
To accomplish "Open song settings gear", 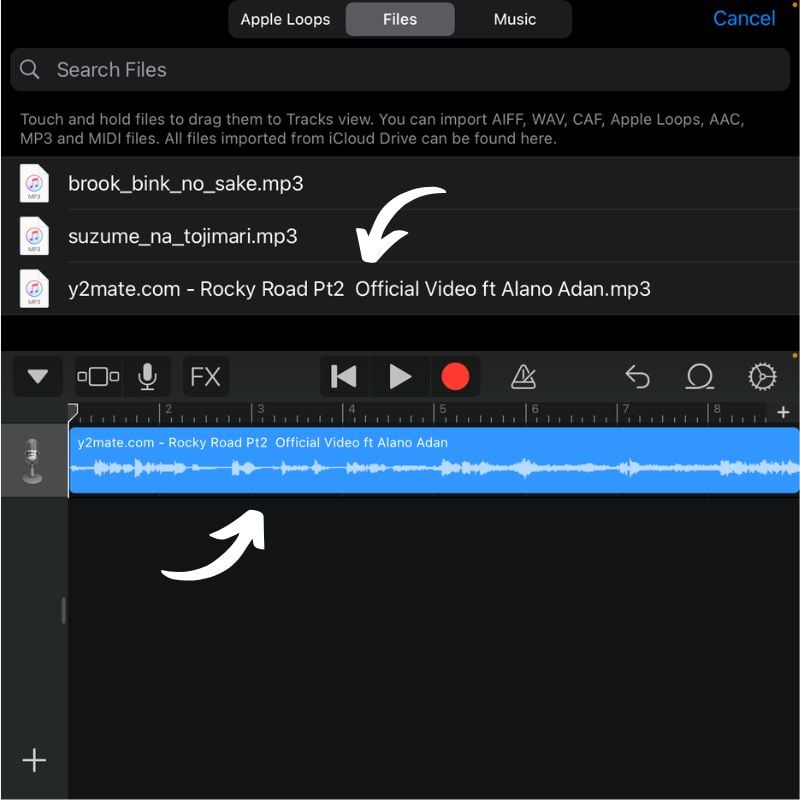I will coord(762,377).
